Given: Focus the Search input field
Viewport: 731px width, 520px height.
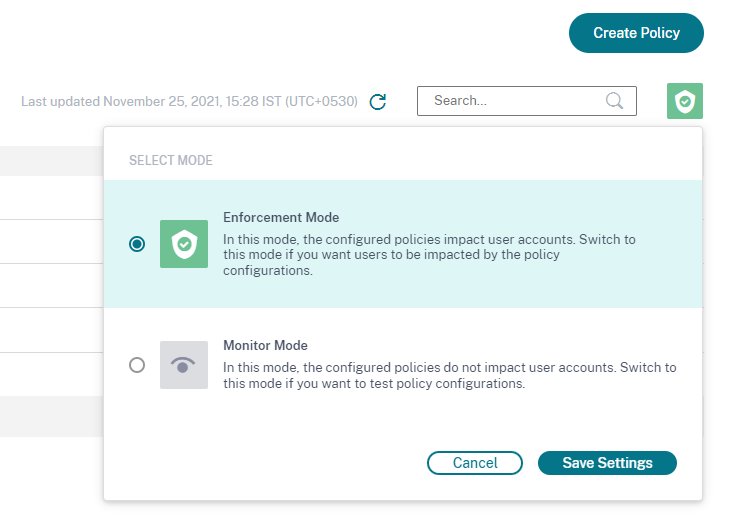Looking at the screenshot, I should [x=510, y=101].
